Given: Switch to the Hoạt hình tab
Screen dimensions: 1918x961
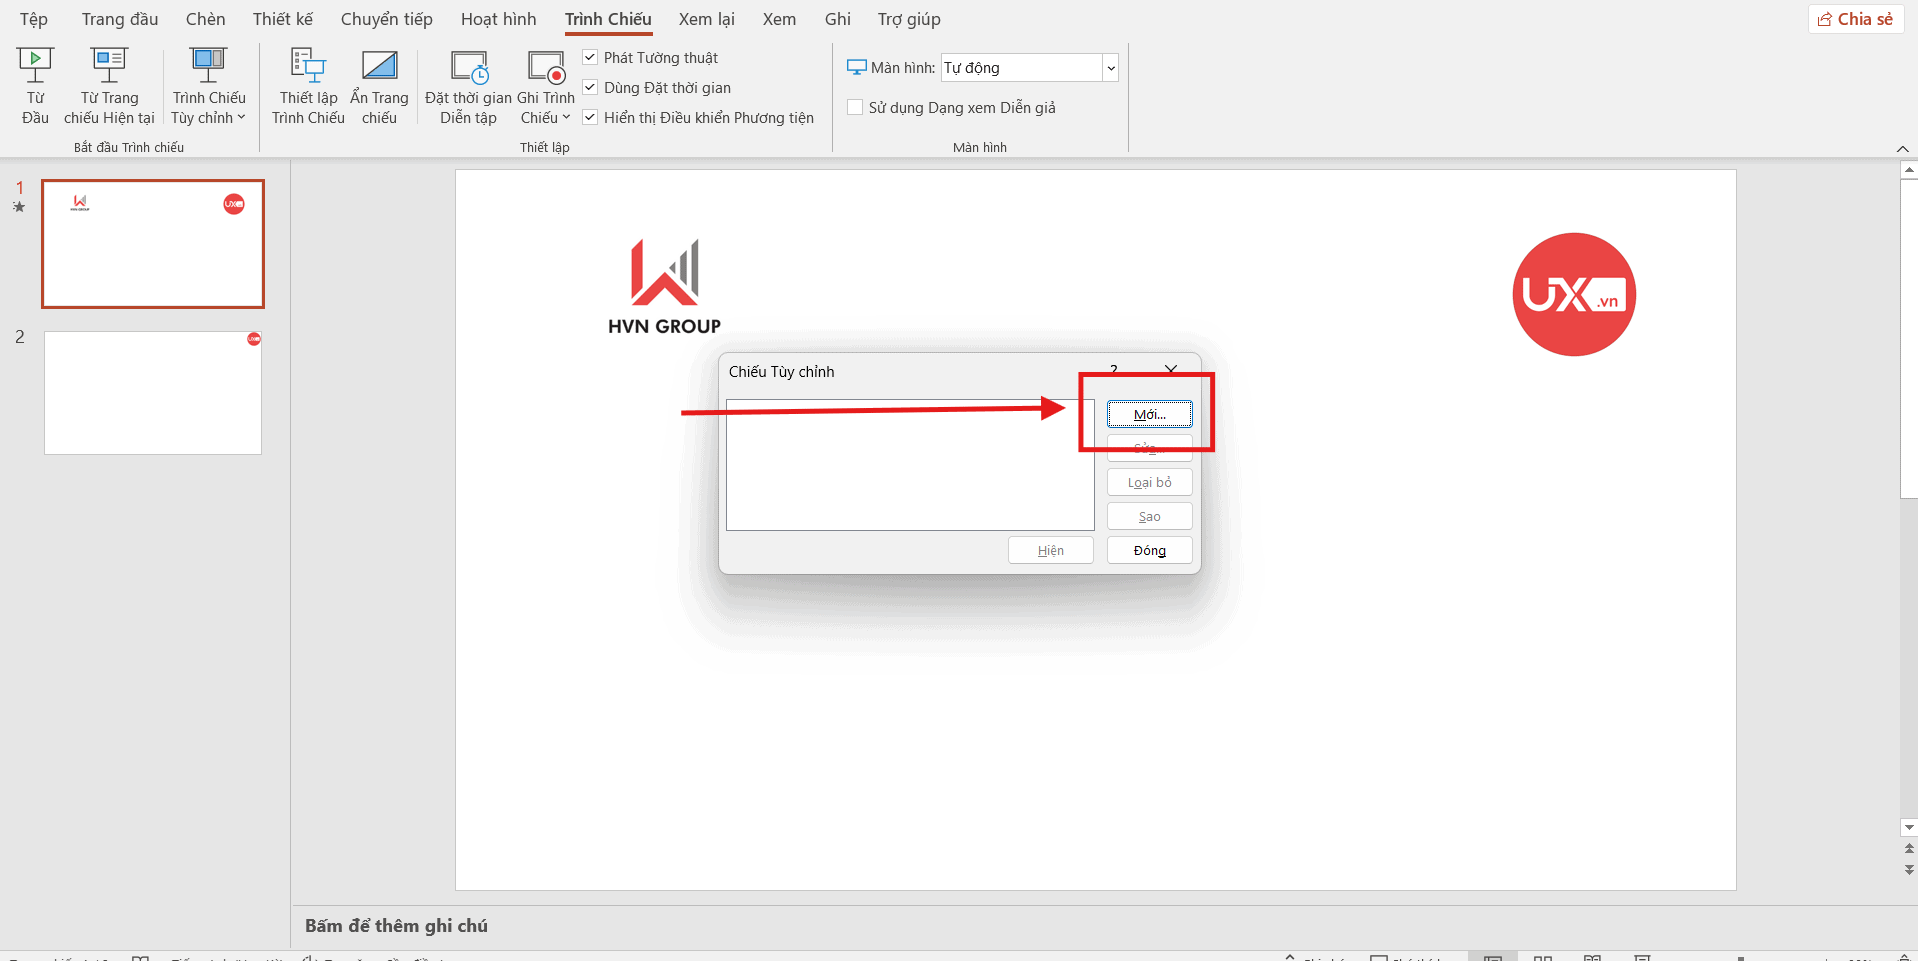Looking at the screenshot, I should coord(498,19).
